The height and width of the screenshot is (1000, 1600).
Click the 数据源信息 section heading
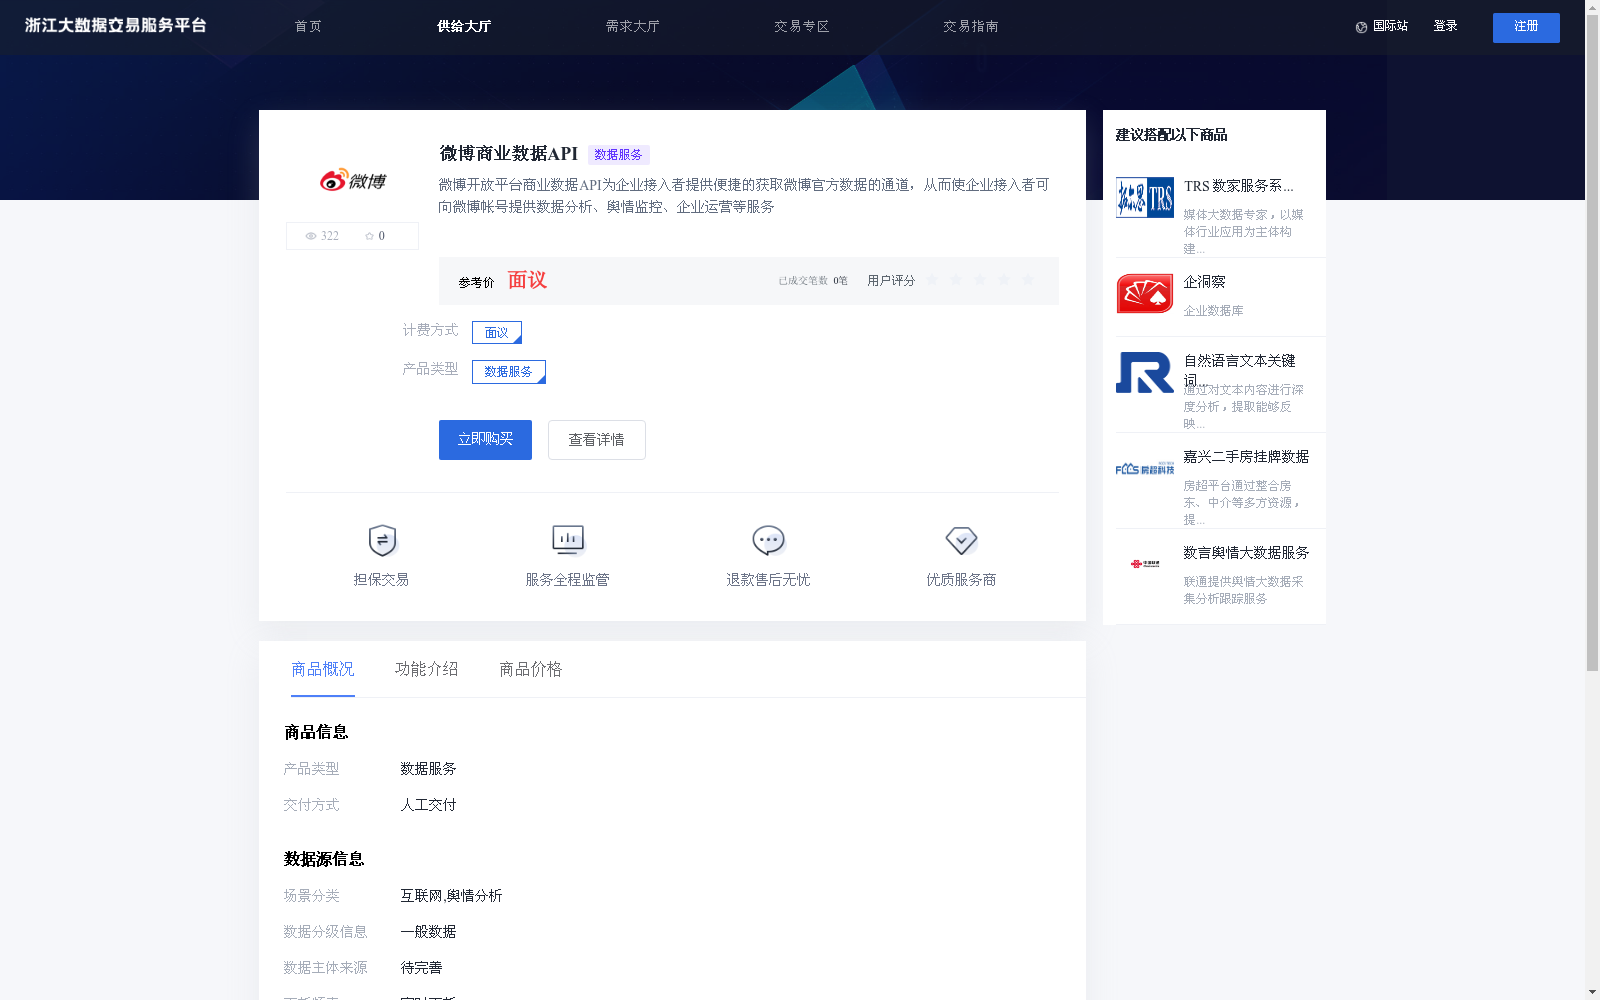coord(324,859)
